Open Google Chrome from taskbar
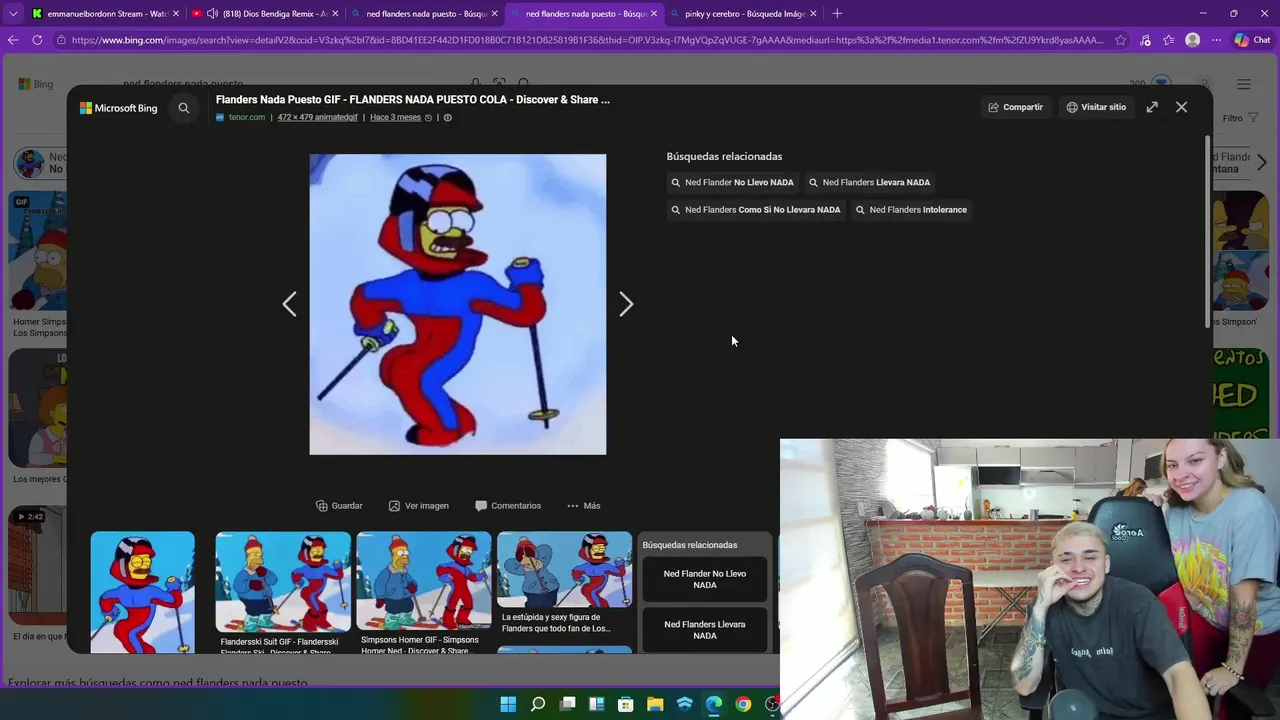 (x=743, y=704)
